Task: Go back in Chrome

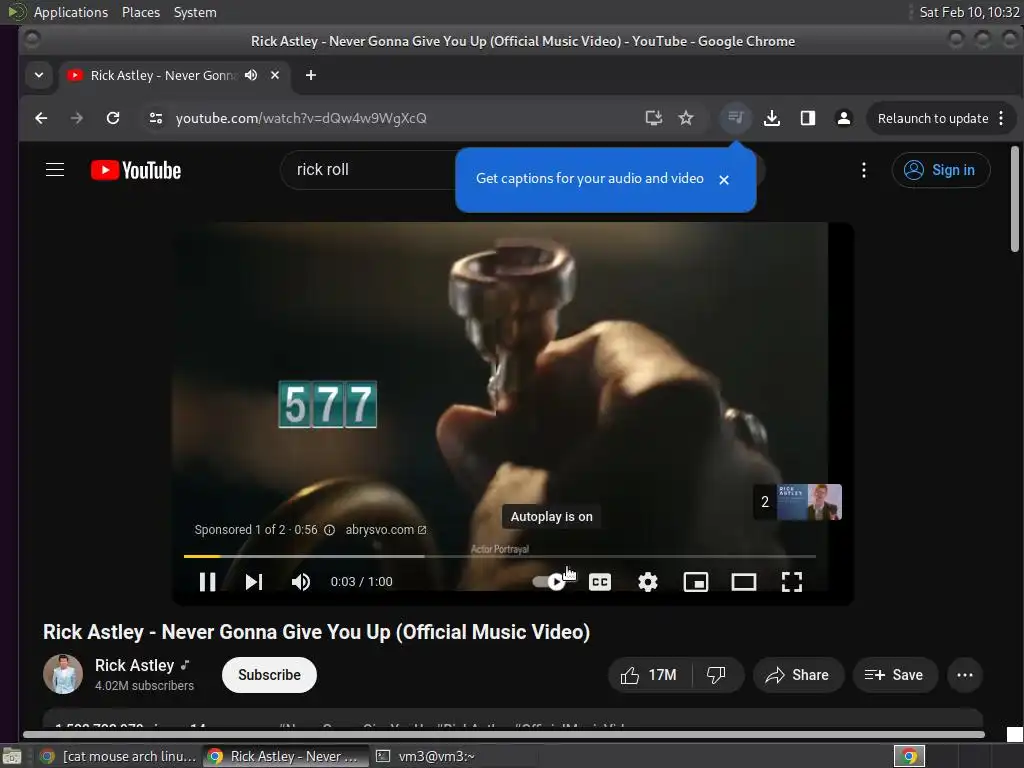Action: click(x=41, y=118)
